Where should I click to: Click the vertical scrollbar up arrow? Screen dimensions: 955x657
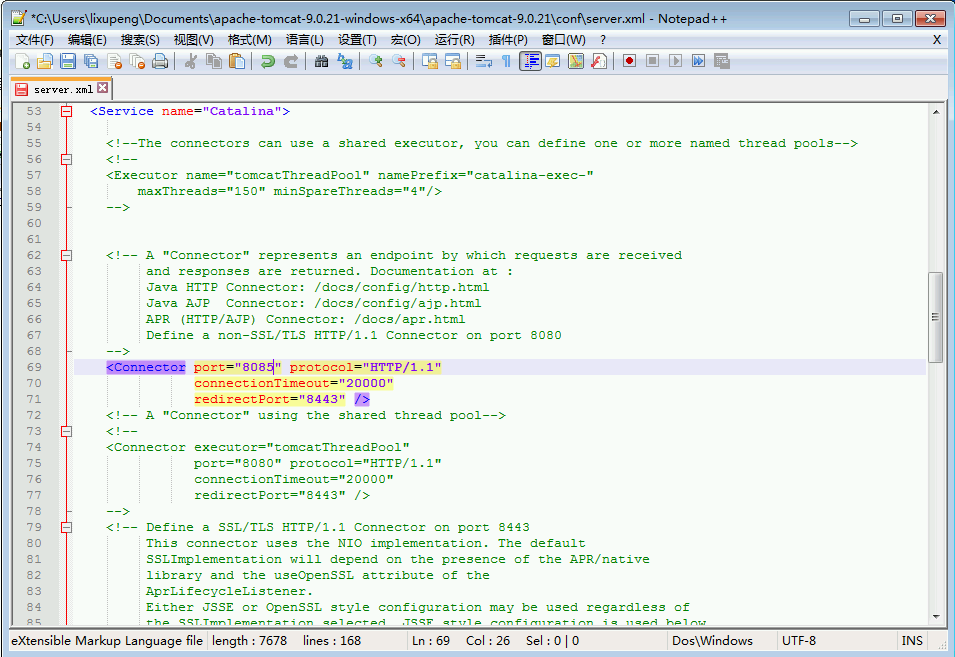coord(936,112)
